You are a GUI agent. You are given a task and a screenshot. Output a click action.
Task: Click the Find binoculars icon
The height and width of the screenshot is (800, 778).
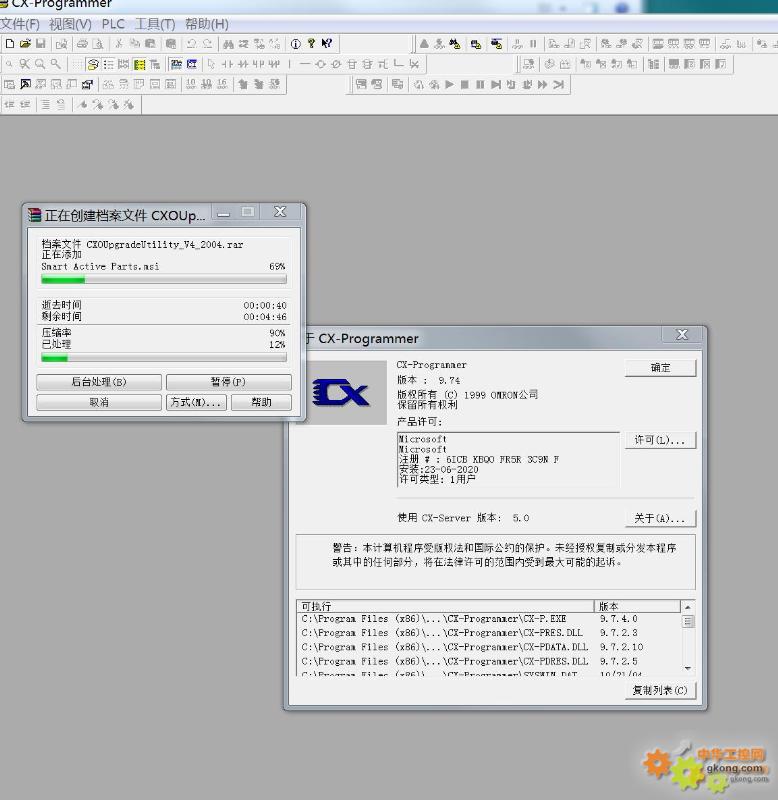coord(228,44)
